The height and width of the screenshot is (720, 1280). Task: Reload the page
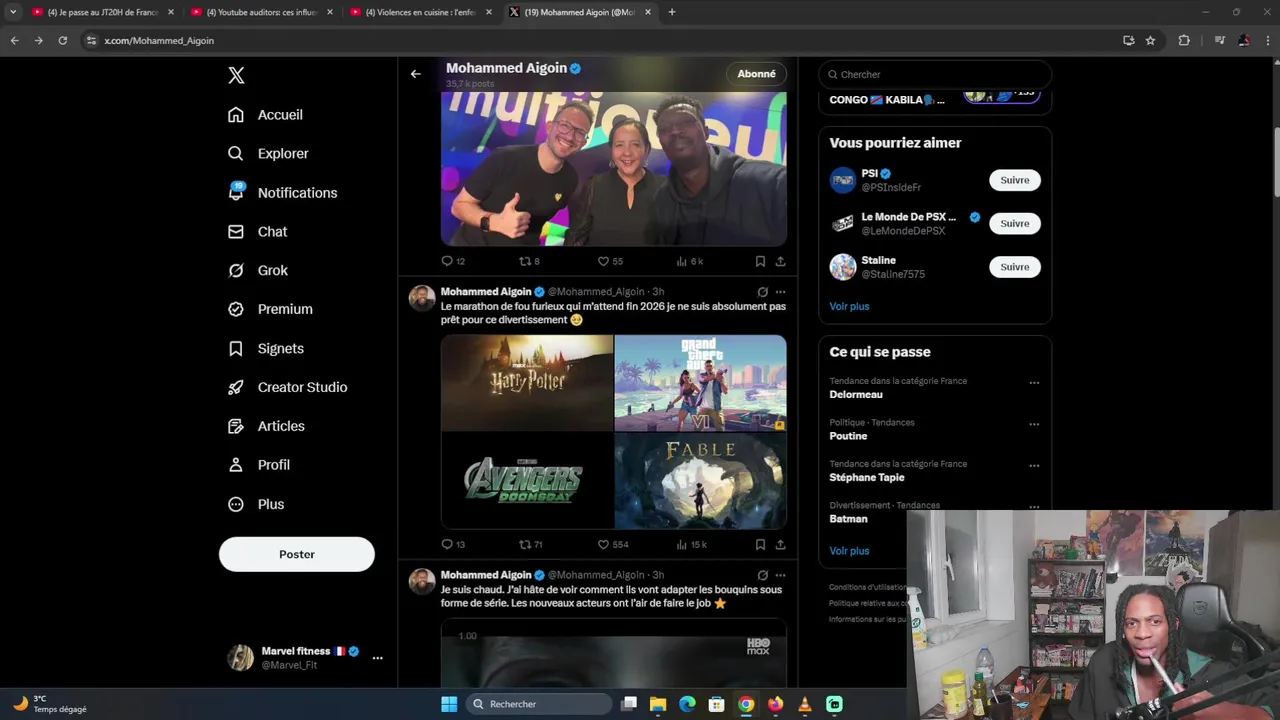(x=62, y=41)
